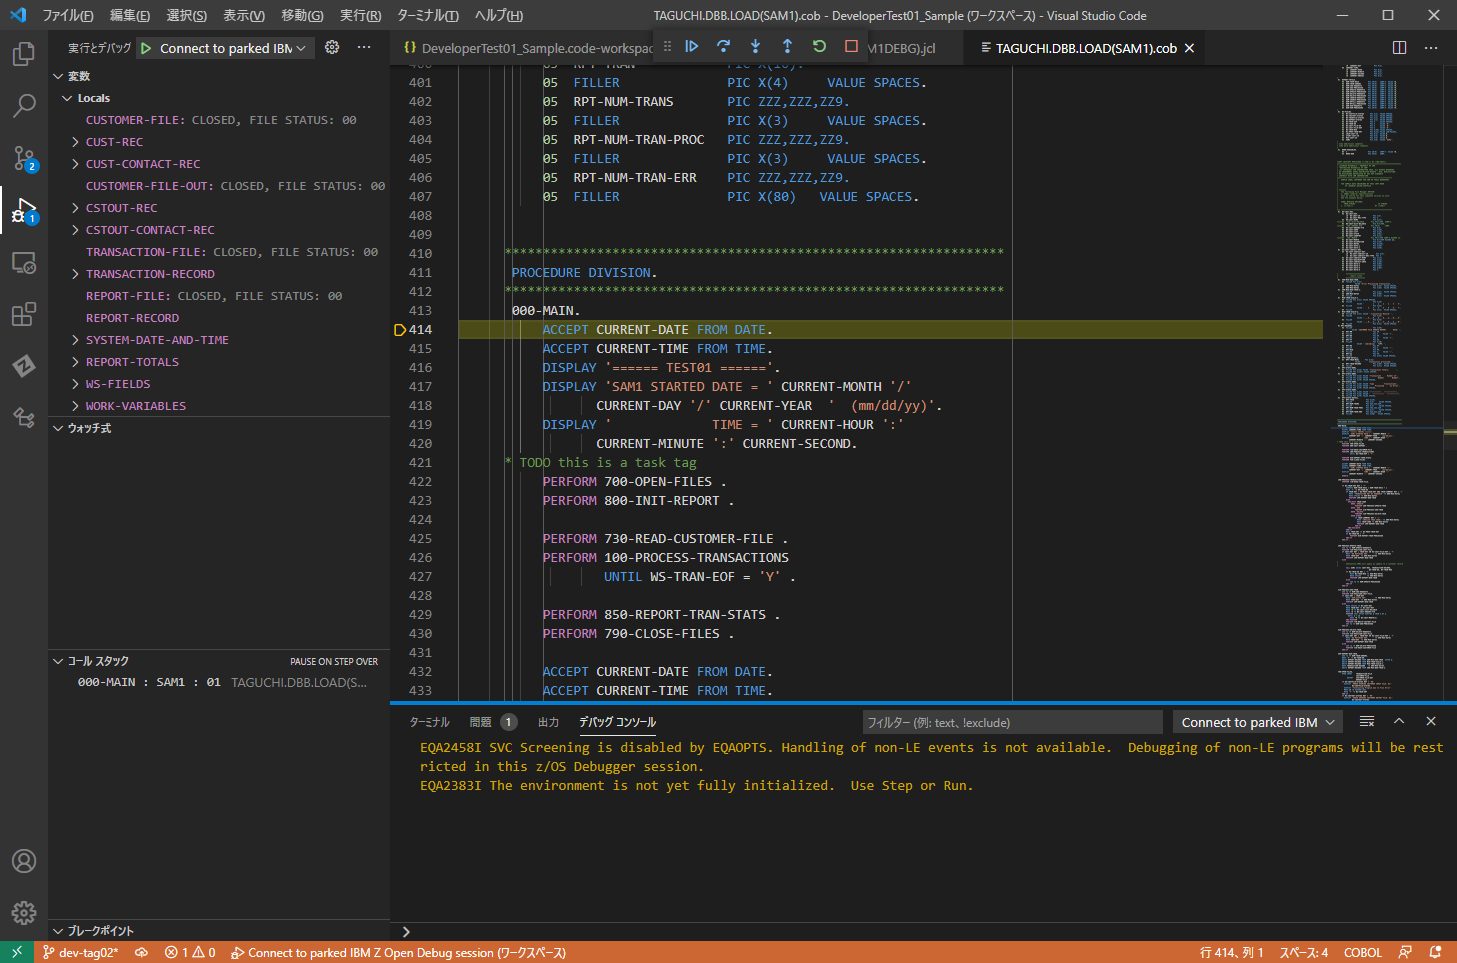The height and width of the screenshot is (963, 1457).
Task: Click the debug Continue button
Action: (x=691, y=46)
